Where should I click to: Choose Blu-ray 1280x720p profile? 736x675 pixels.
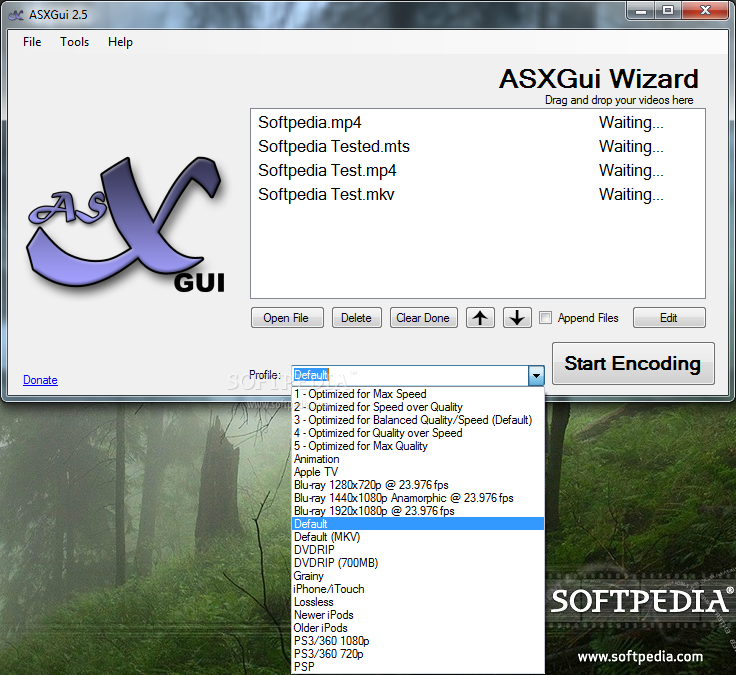click(x=418, y=485)
